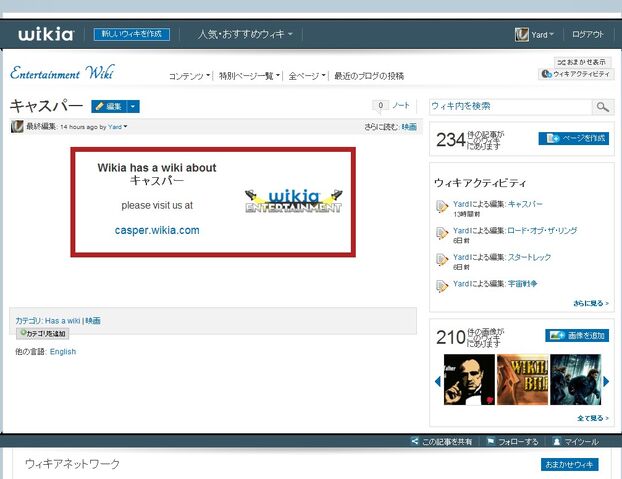The height and width of the screenshot is (479, 622).
Task: Open the 映画 category link
Action: pos(93,320)
